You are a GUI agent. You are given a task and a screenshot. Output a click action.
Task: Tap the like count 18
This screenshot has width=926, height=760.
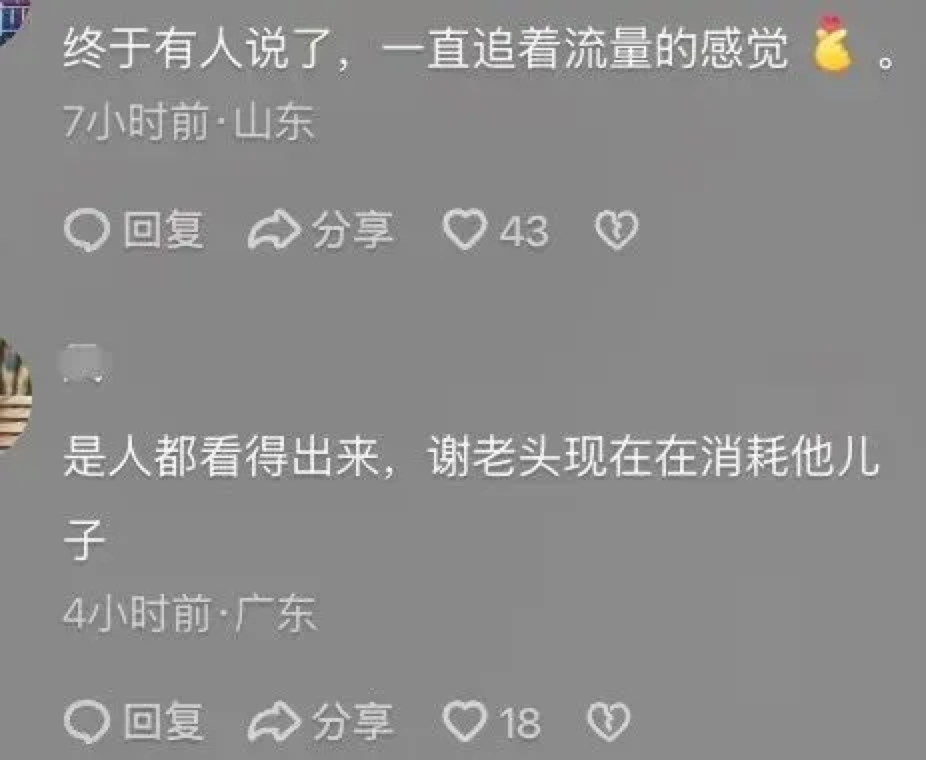pos(520,723)
